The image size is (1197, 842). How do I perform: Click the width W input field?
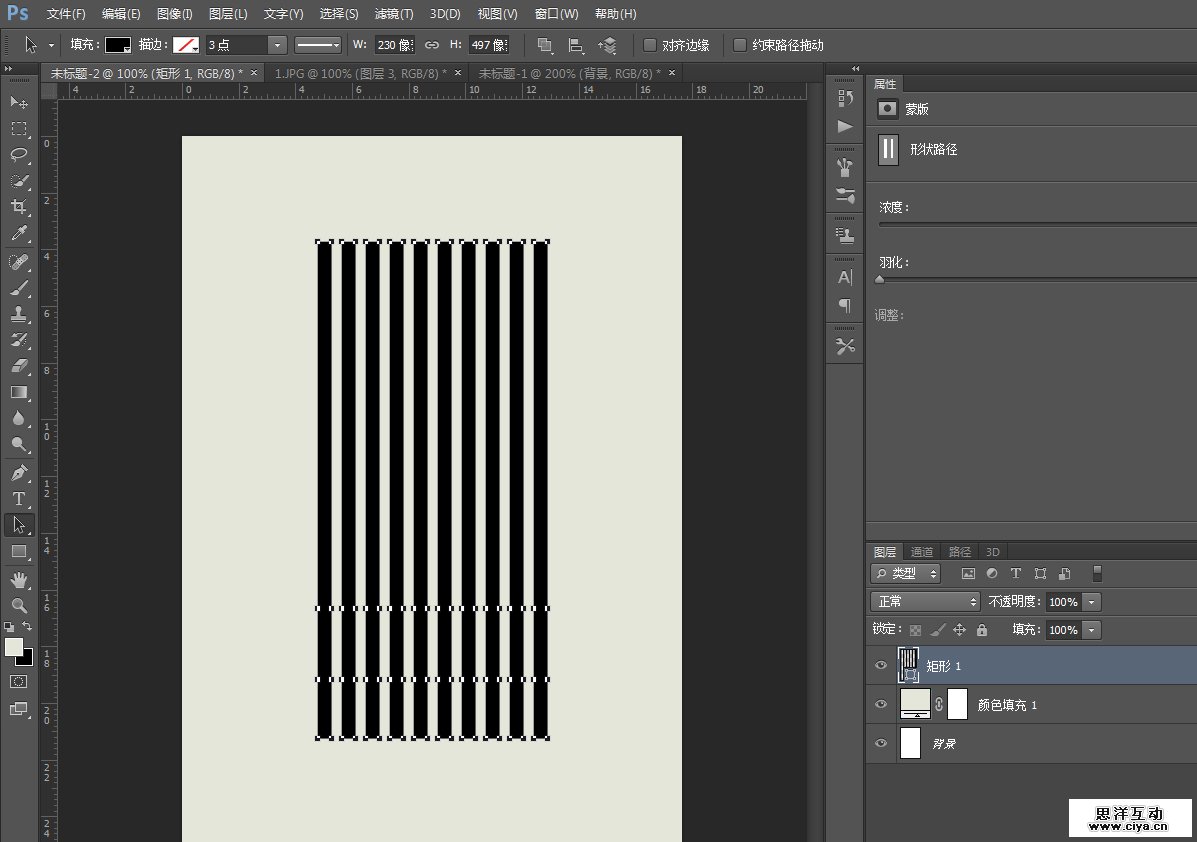coord(394,45)
